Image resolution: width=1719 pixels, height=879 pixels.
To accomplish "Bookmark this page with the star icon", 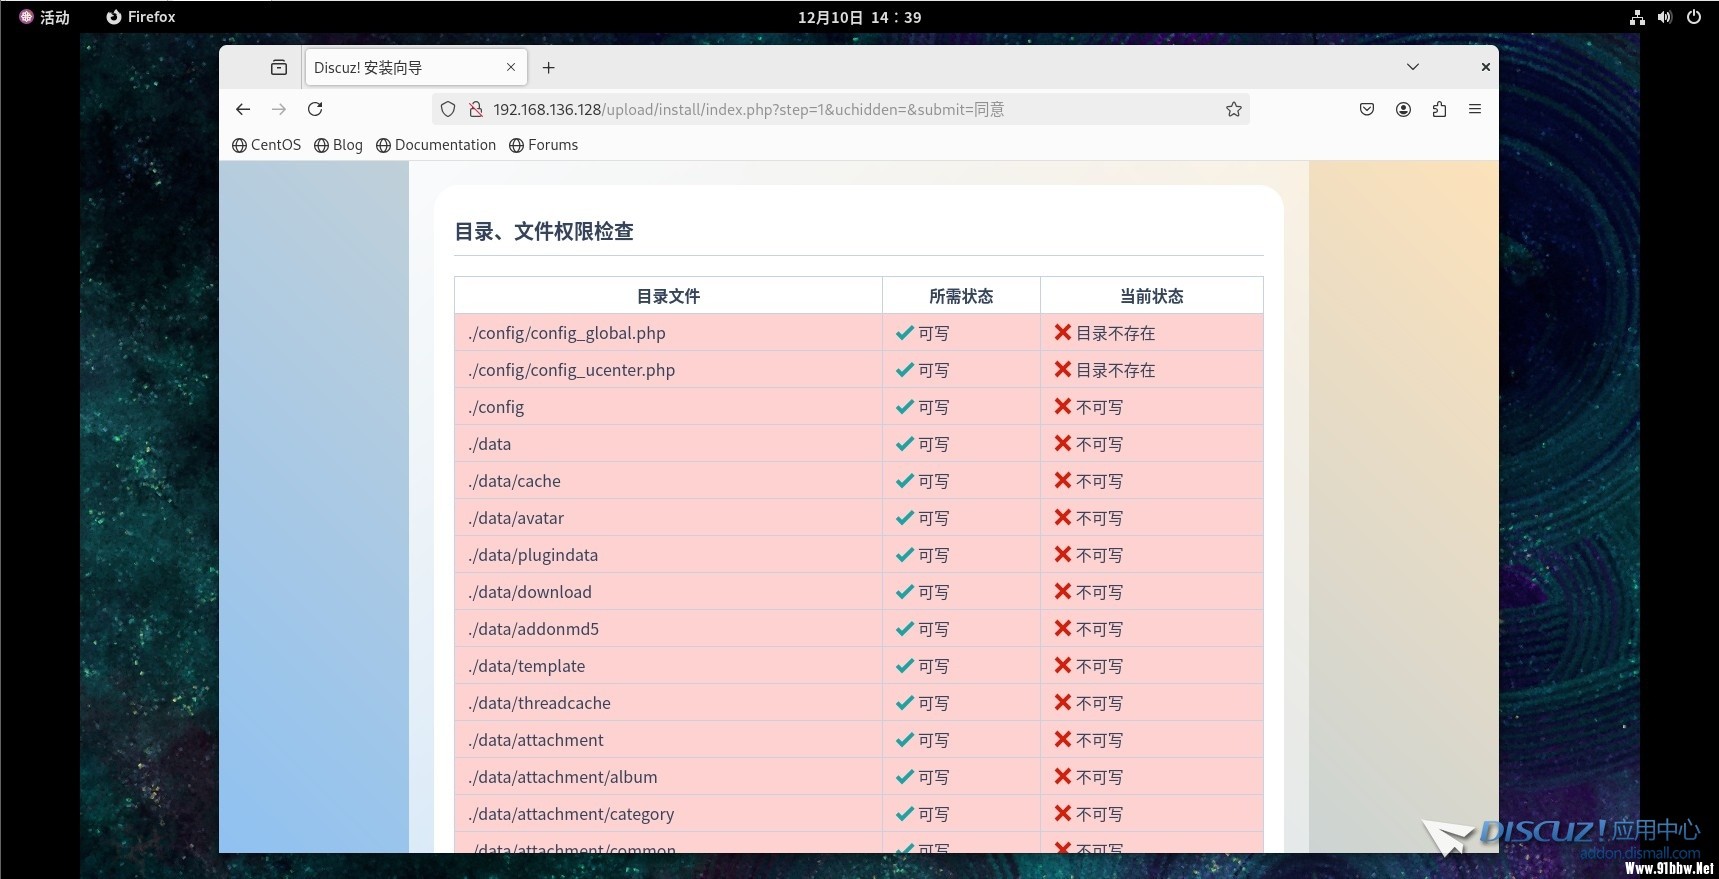I will pos(1234,109).
